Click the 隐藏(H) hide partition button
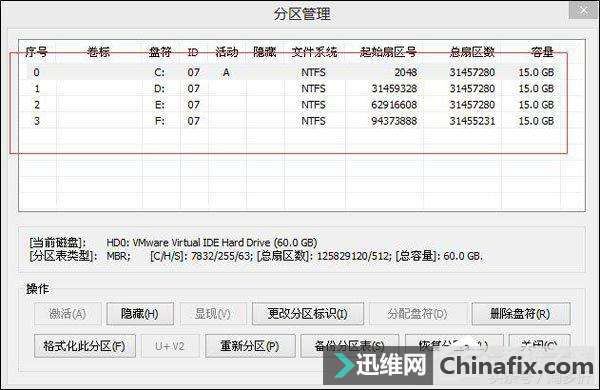 coord(140,314)
